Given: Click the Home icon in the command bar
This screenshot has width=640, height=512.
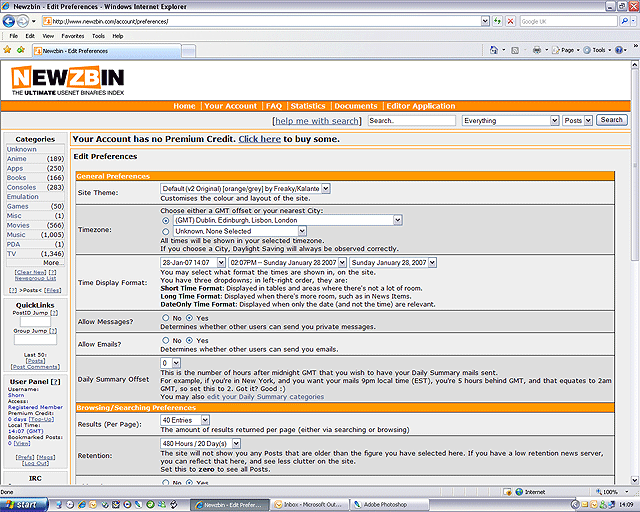Looking at the screenshot, I should pyautogui.click(x=494, y=50).
